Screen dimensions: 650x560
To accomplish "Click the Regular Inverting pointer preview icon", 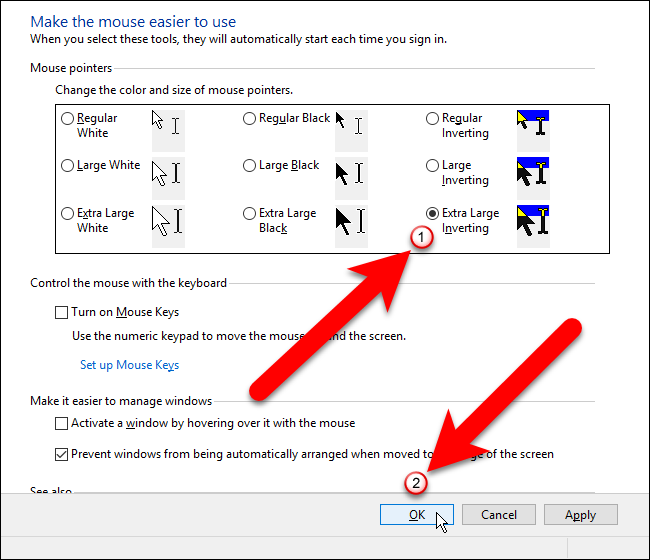I will 532,126.
